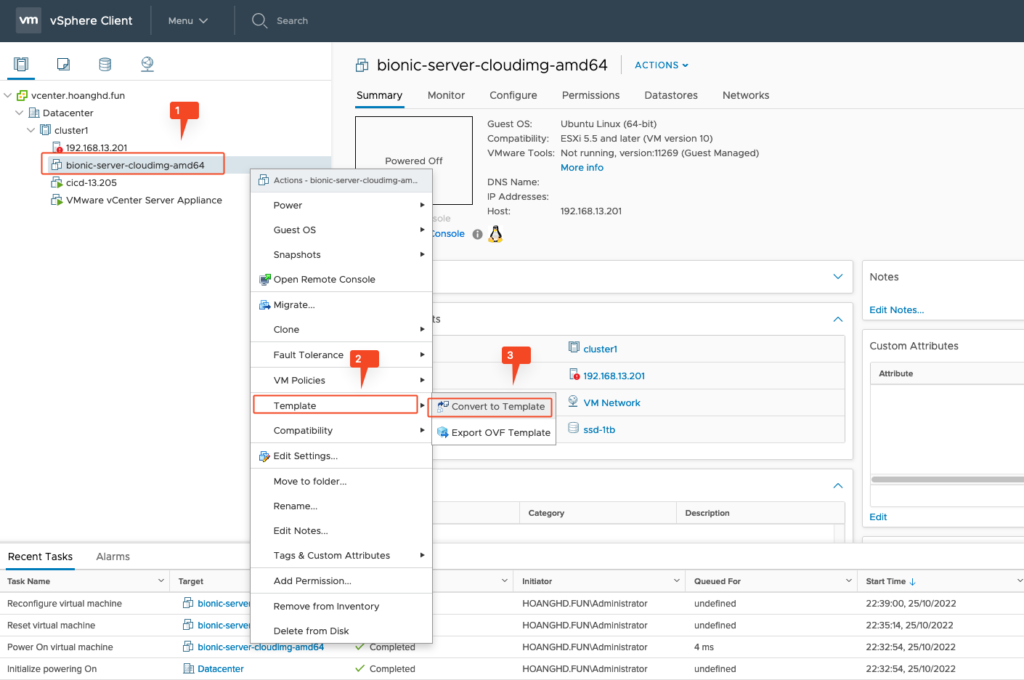Open the Power submenu
Viewport: 1024px width, 680px height.
click(342, 205)
